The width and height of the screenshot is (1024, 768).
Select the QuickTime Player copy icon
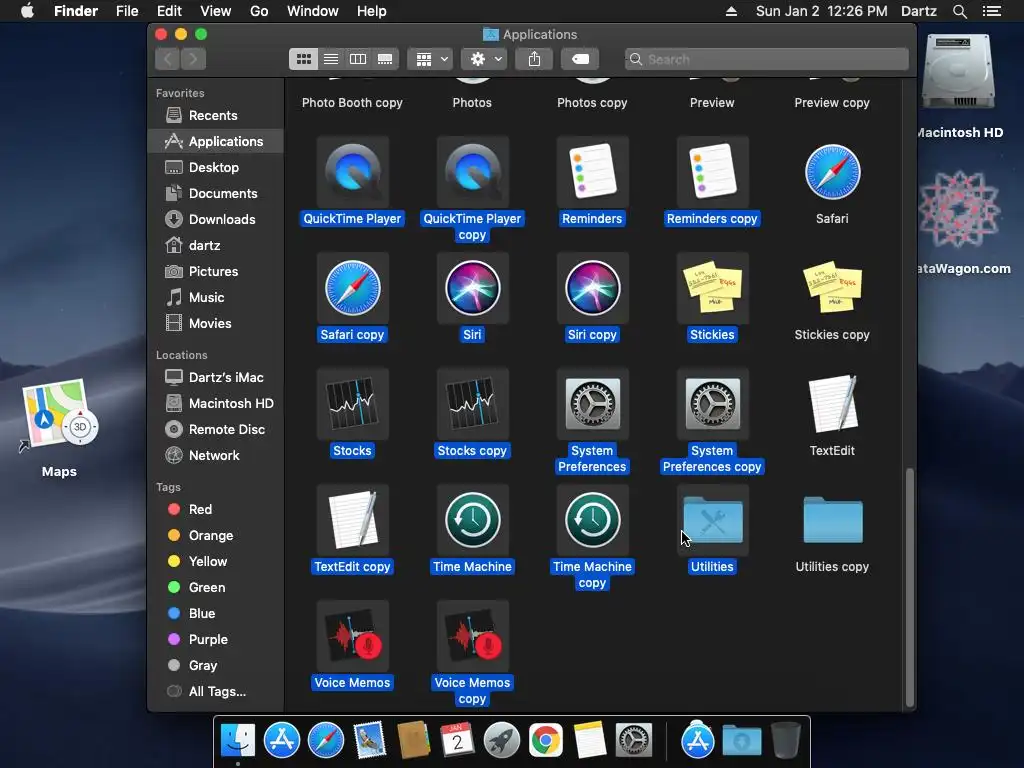[x=472, y=172]
